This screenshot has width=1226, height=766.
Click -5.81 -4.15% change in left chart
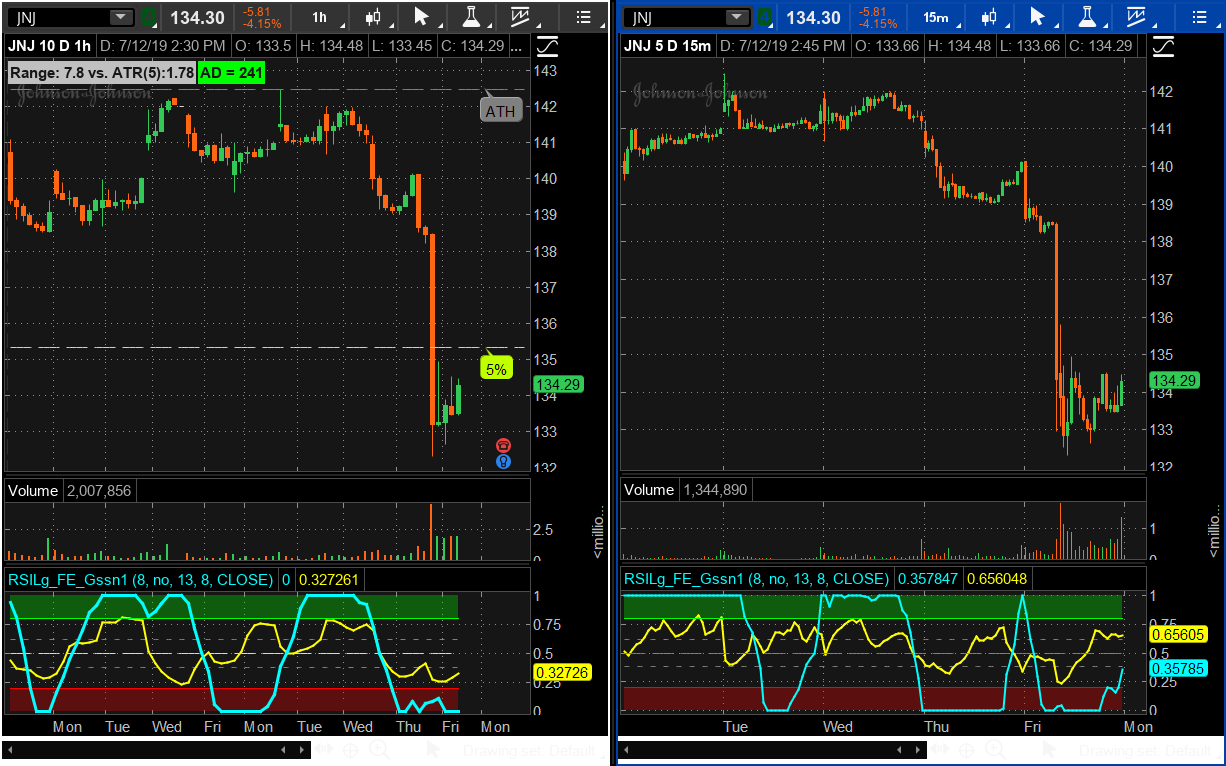262,17
